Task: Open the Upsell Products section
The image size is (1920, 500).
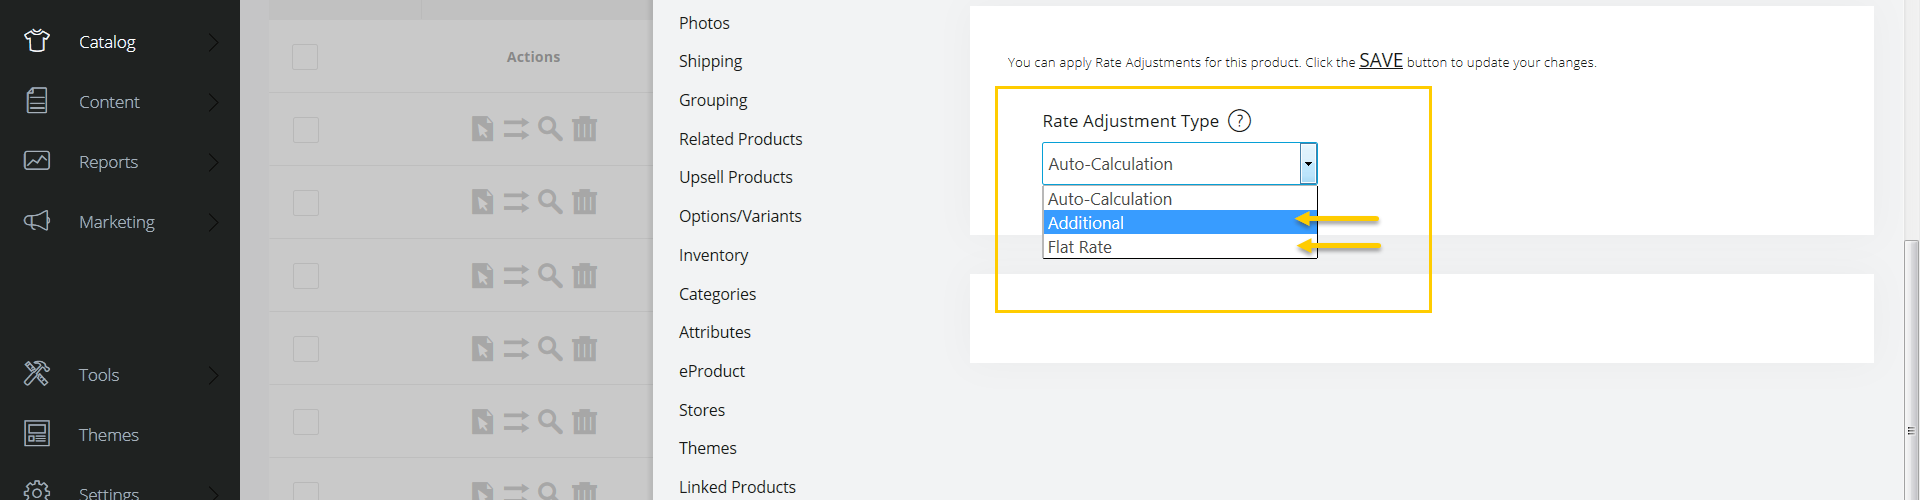Action: click(735, 177)
